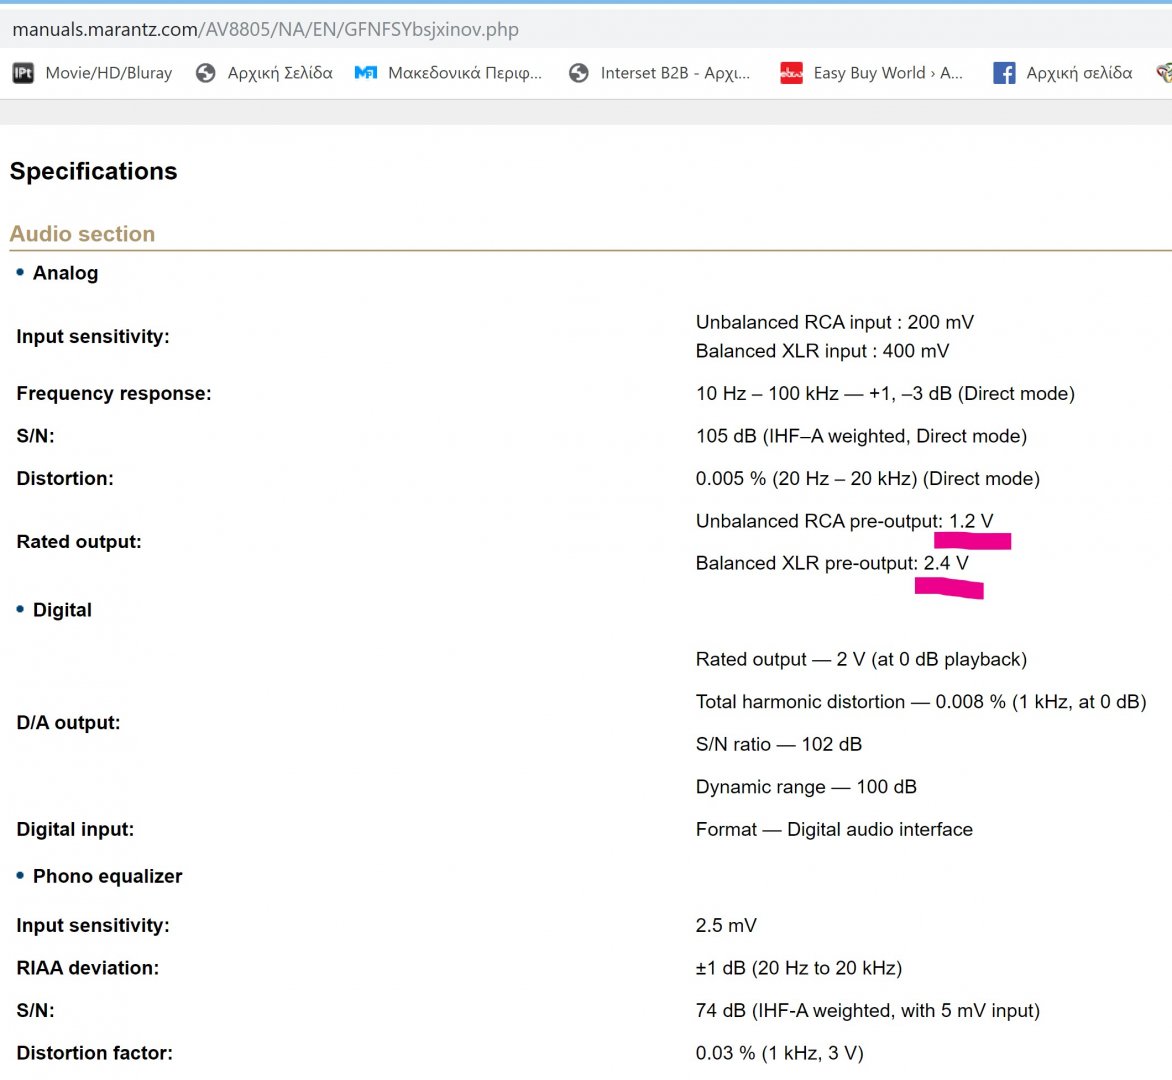Open the Easy Buy World › A... bookmark label
The width and height of the screenshot is (1172, 1080).
(888, 72)
